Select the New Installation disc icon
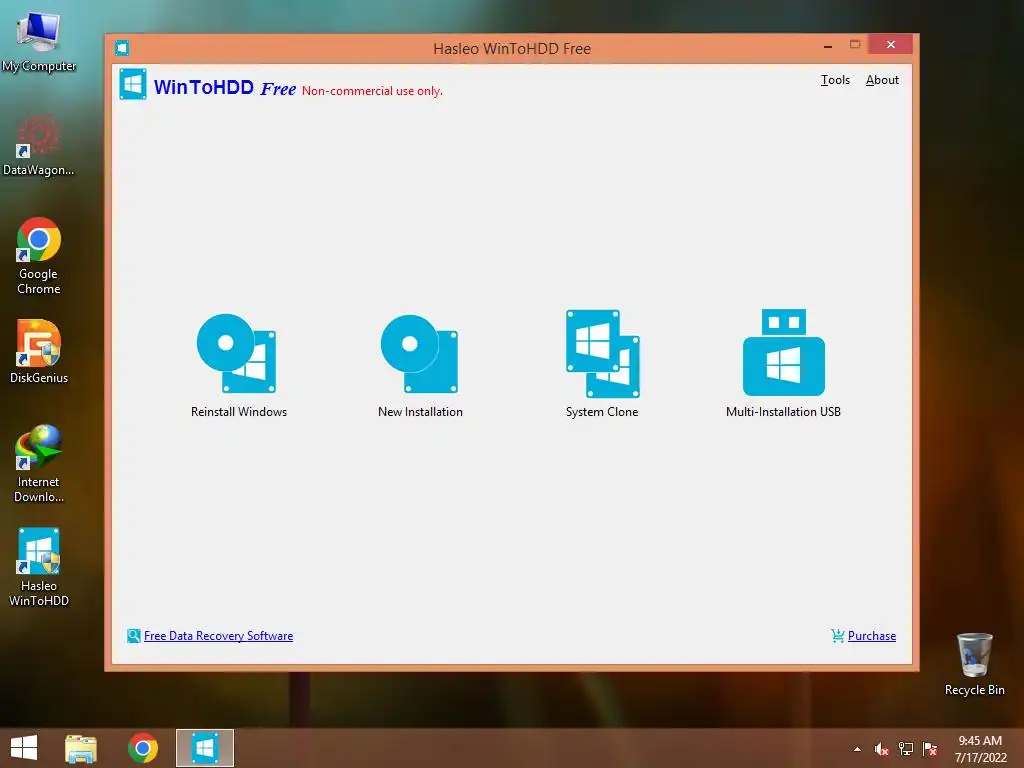This screenshot has height=768, width=1024. pos(419,353)
